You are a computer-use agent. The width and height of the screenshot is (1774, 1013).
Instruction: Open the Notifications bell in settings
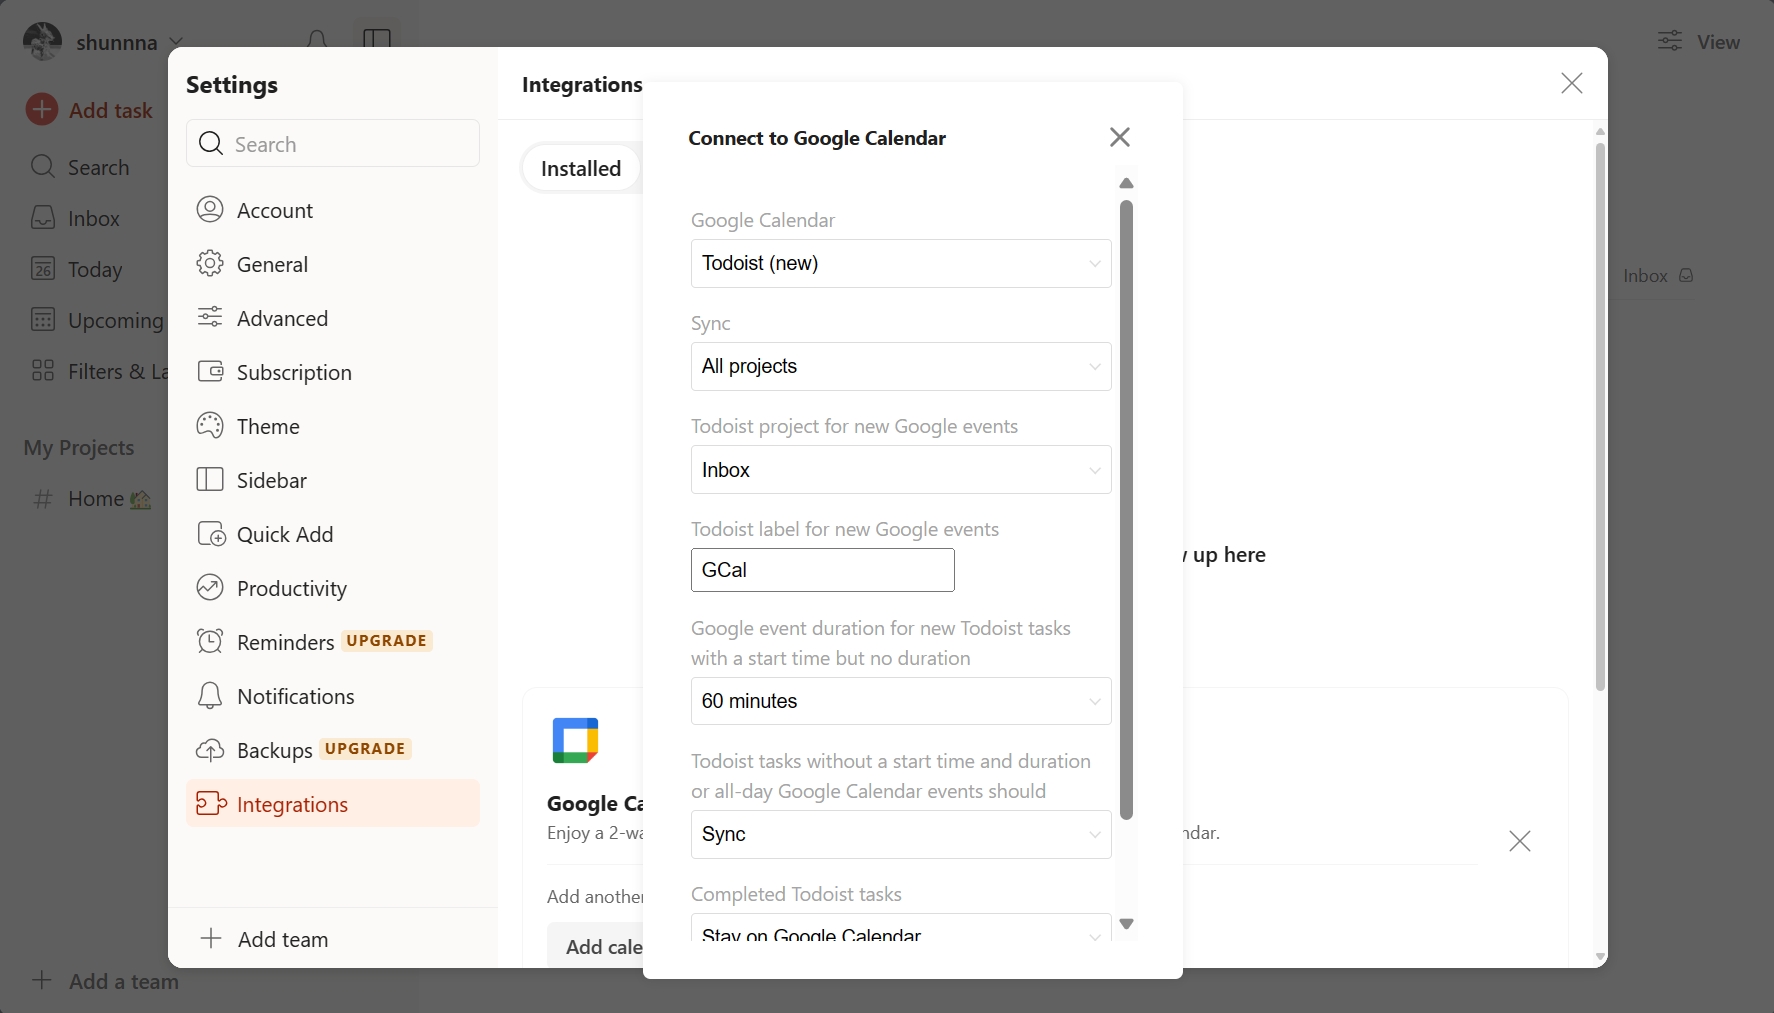[x=210, y=695]
